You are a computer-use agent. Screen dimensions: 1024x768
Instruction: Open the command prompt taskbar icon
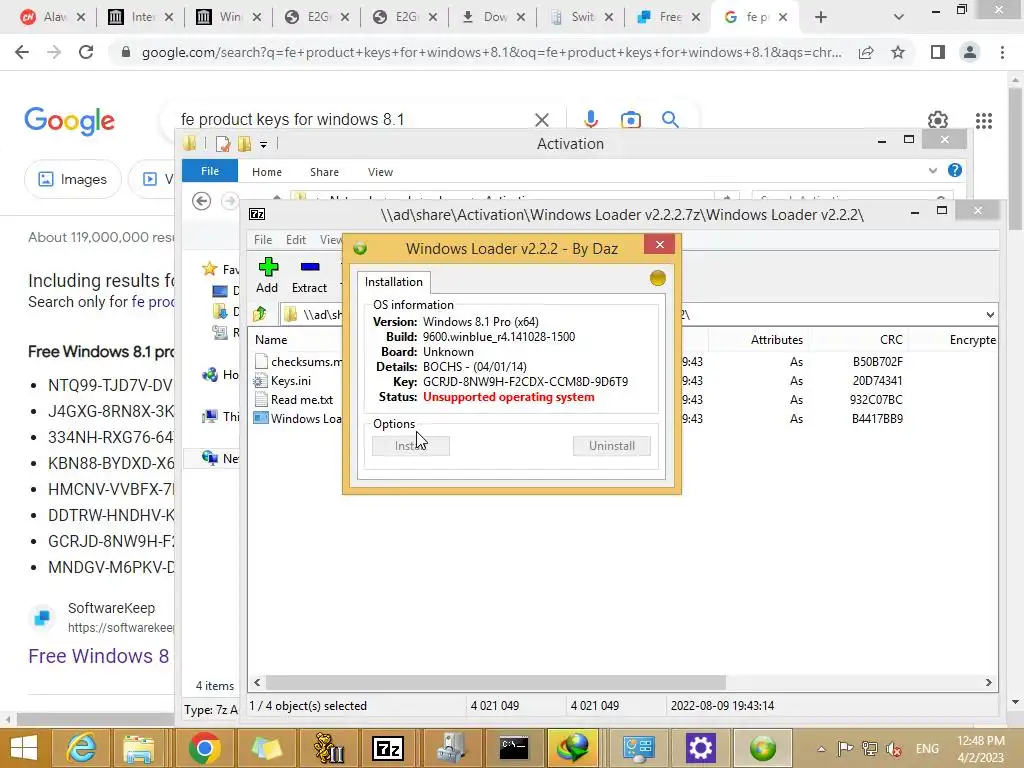(x=513, y=748)
